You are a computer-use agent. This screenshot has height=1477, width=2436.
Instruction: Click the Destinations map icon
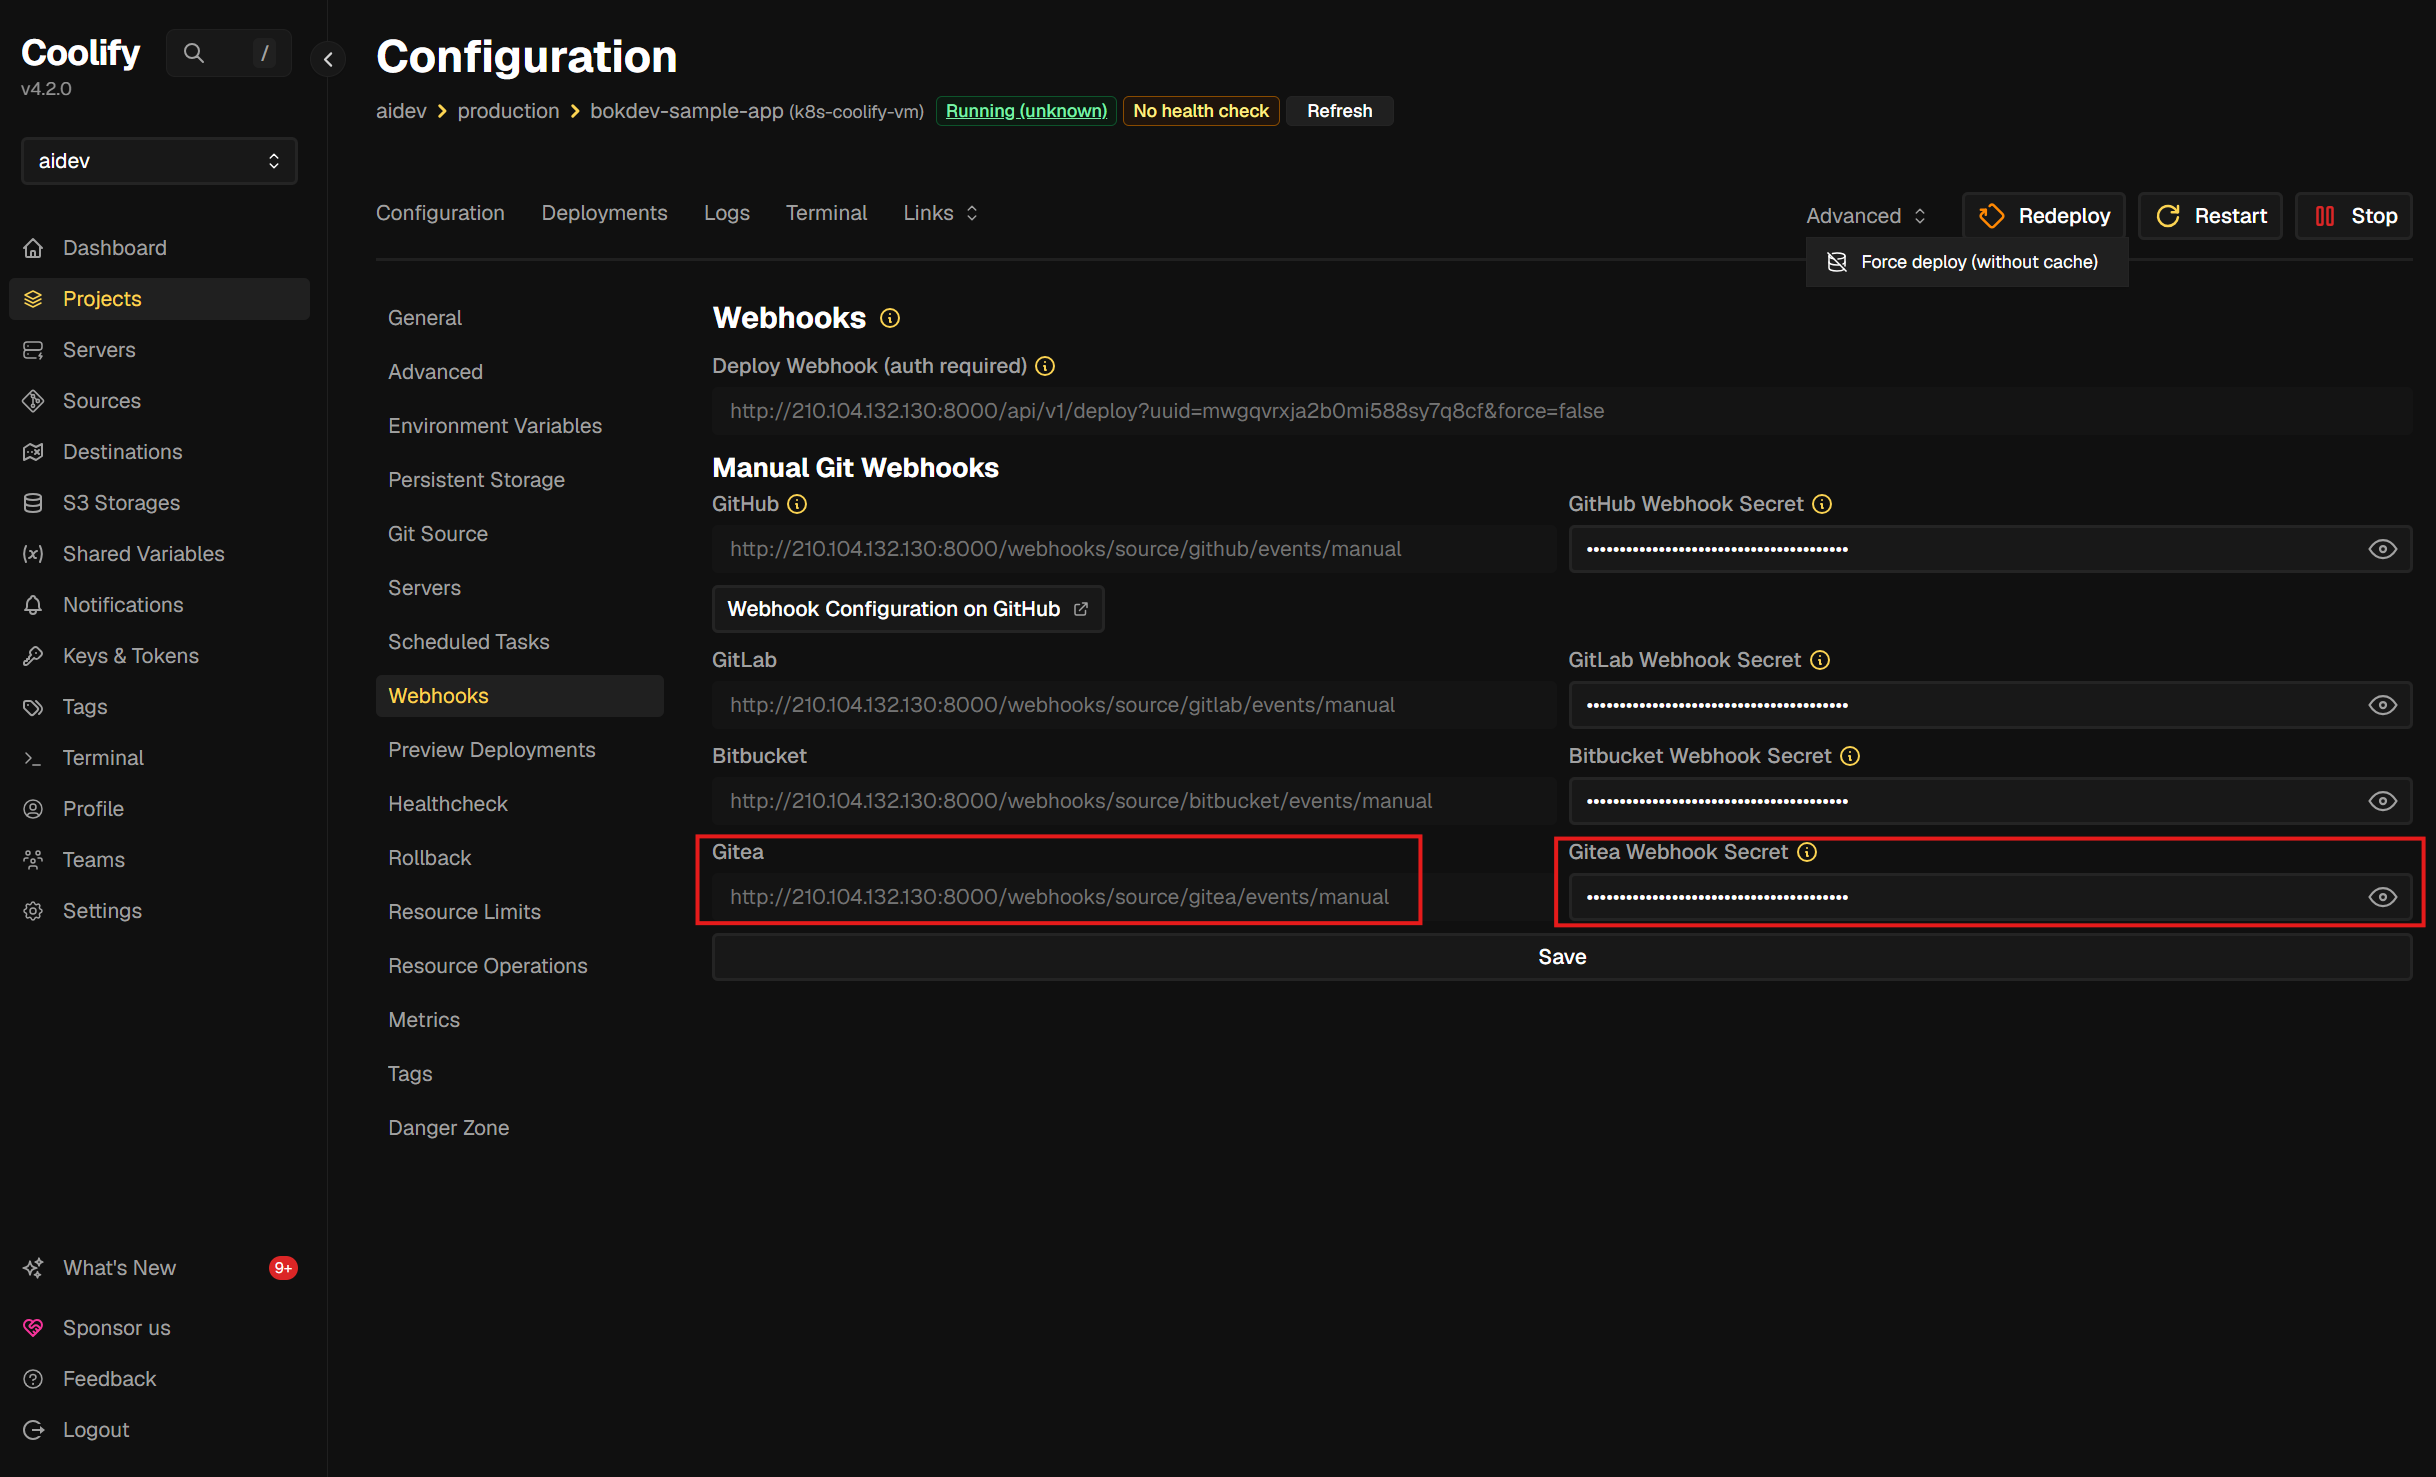pyautogui.click(x=33, y=452)
